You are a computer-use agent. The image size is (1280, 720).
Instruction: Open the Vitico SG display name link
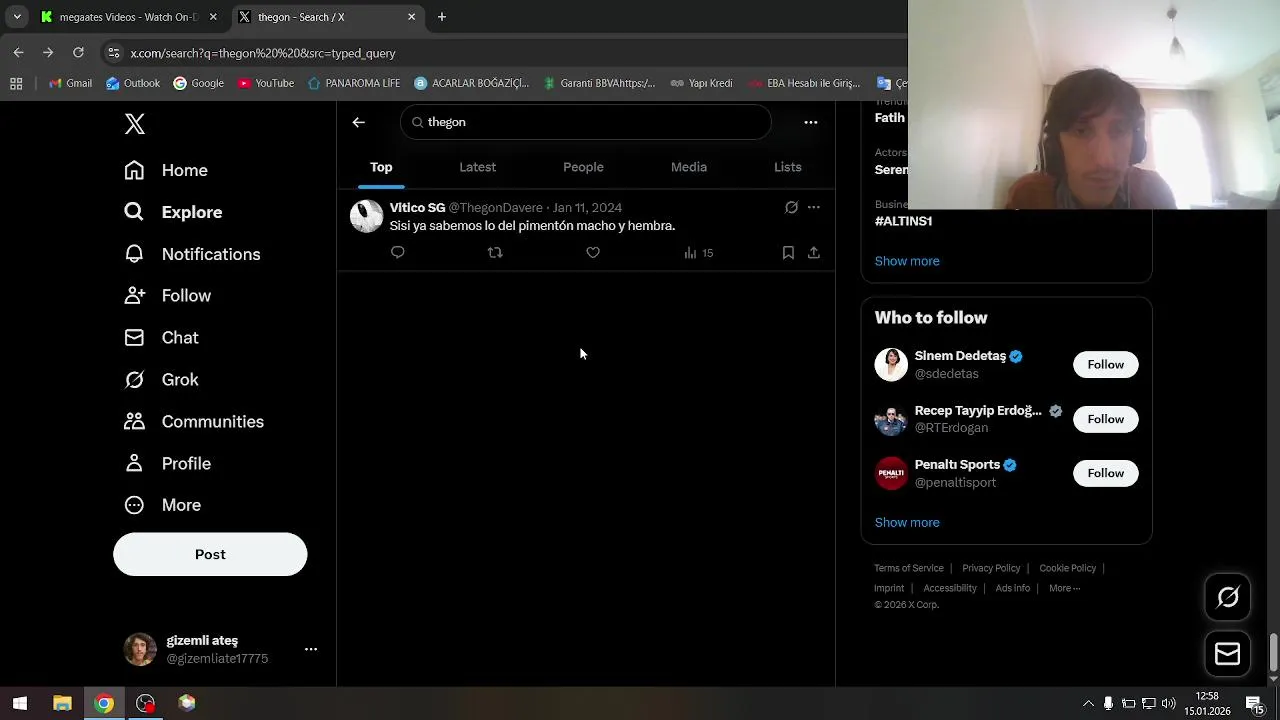(417, 208)
